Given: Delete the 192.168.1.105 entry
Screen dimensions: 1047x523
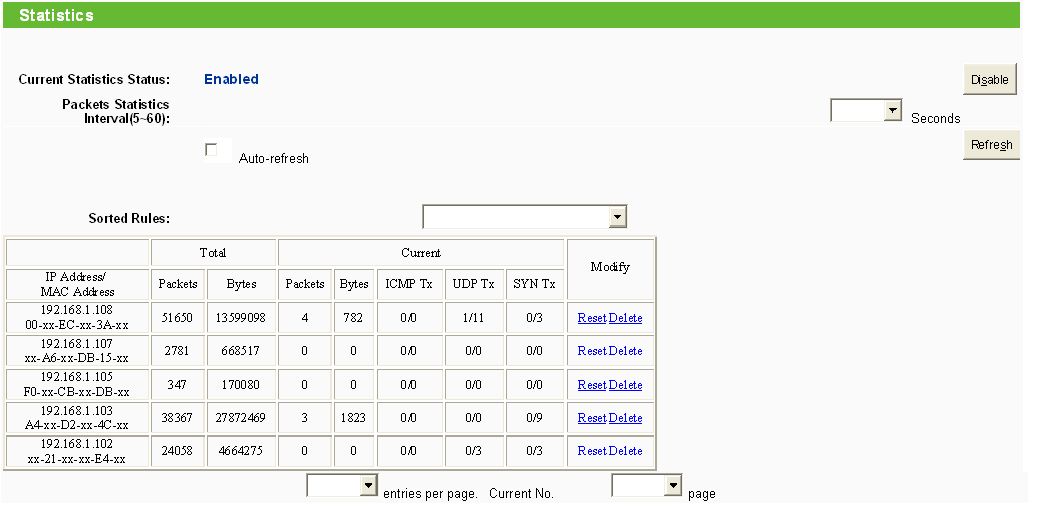Looking at the screenshot, I should [626, 385].
